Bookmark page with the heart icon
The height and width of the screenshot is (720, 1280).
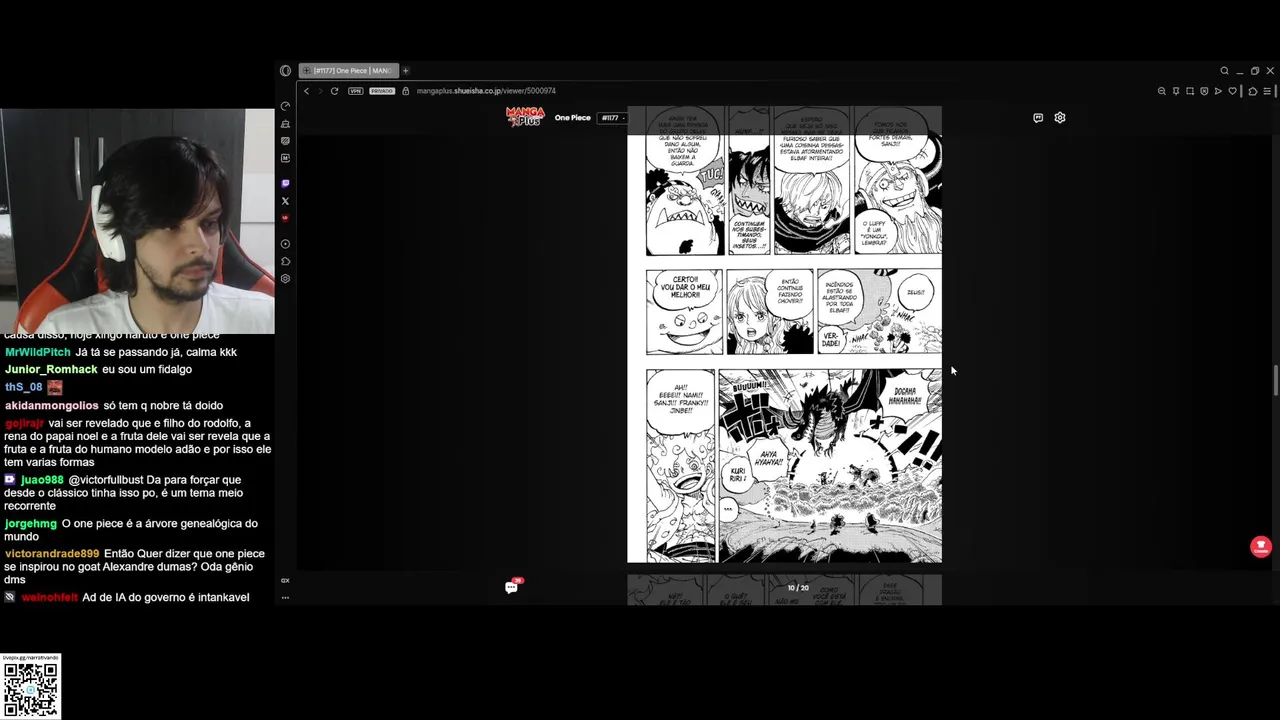click(1233, 91)
